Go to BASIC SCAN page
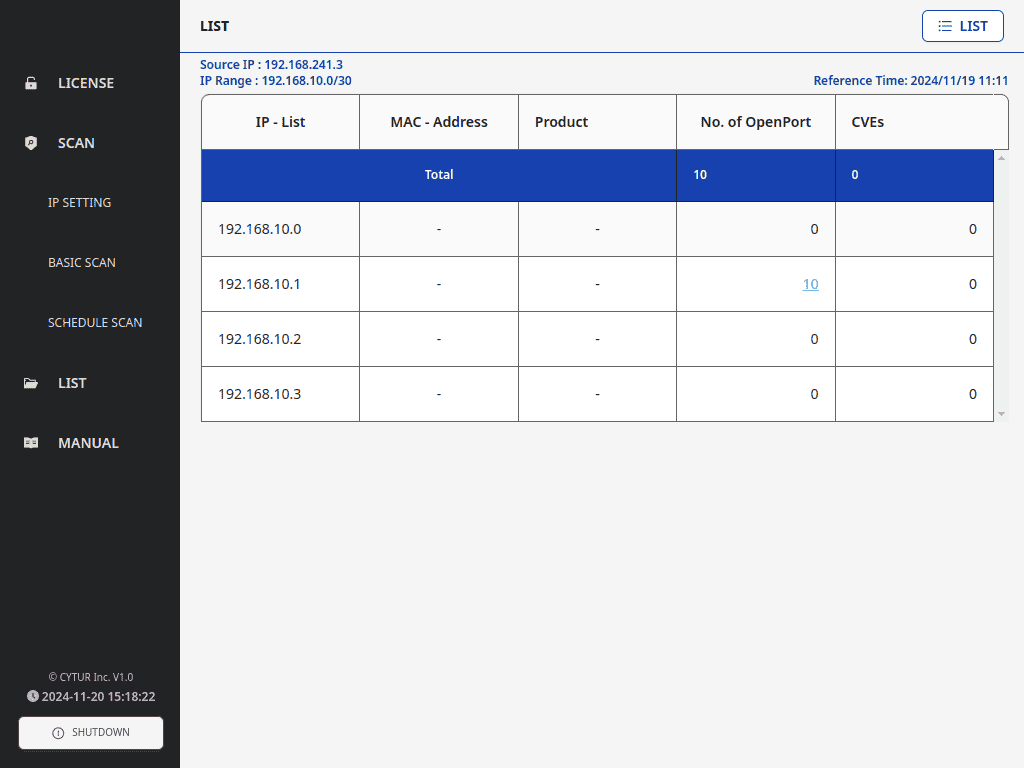 tap(82, 263)
